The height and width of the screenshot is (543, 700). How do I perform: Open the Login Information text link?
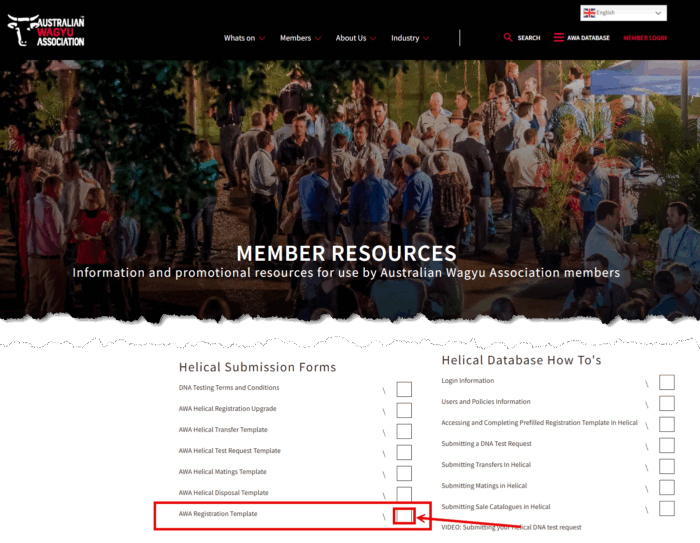pyautogui.click(x=467, y=380)
